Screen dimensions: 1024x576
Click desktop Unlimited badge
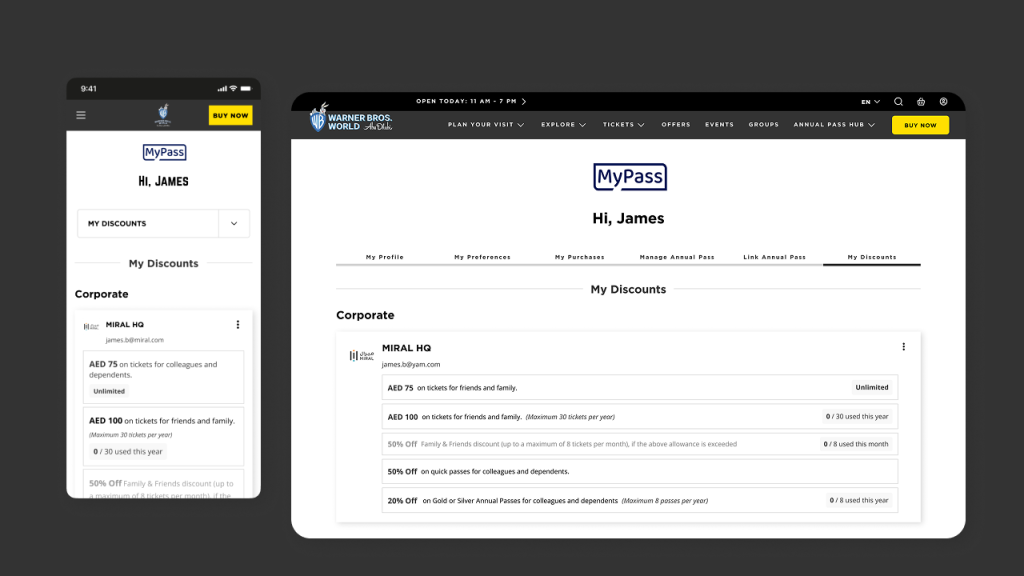coord(872,387)
